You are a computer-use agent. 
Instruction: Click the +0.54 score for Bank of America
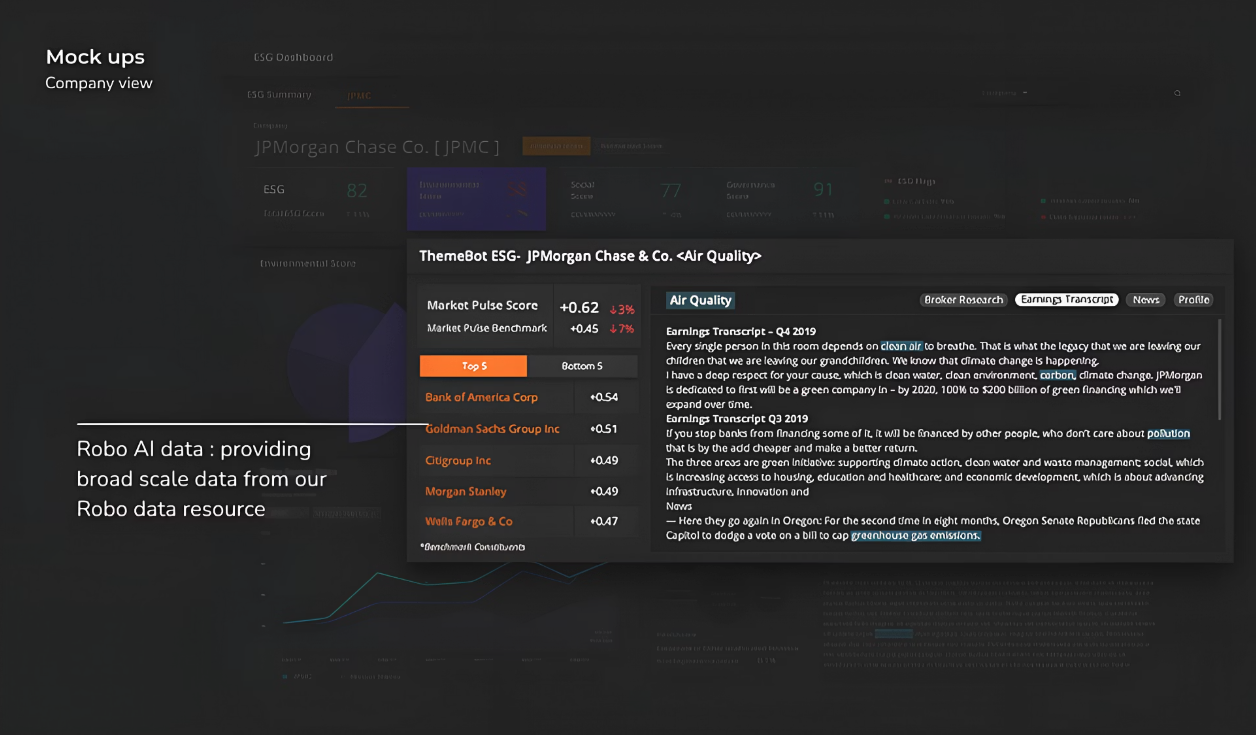[604, 398]
